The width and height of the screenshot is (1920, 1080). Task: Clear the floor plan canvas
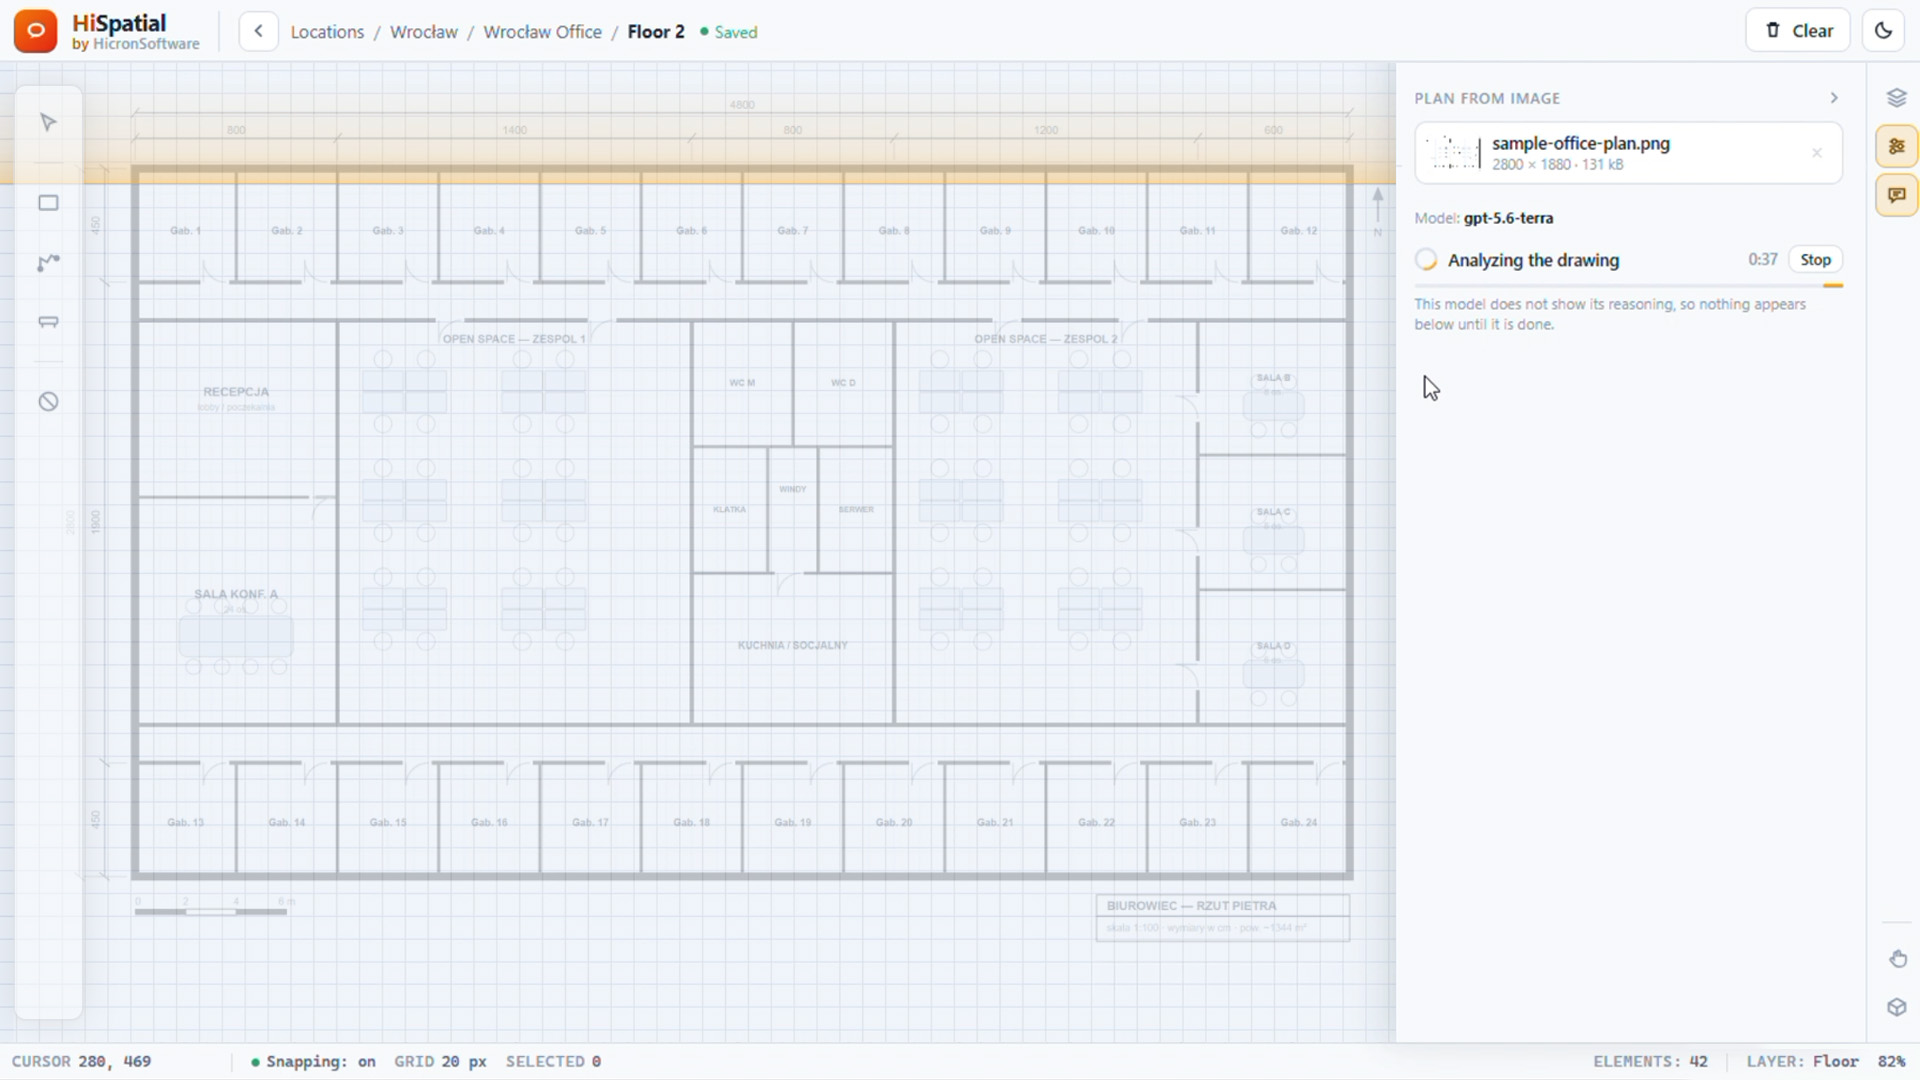(1798, 31)
